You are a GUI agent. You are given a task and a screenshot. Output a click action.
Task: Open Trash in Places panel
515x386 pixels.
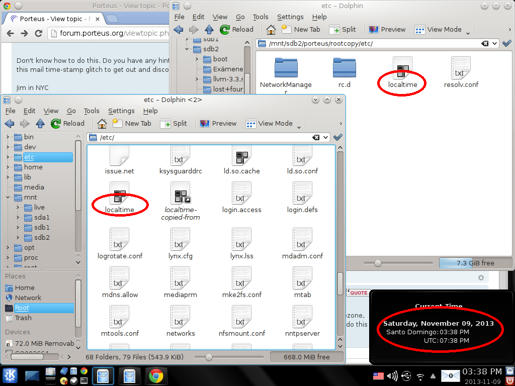19,318
